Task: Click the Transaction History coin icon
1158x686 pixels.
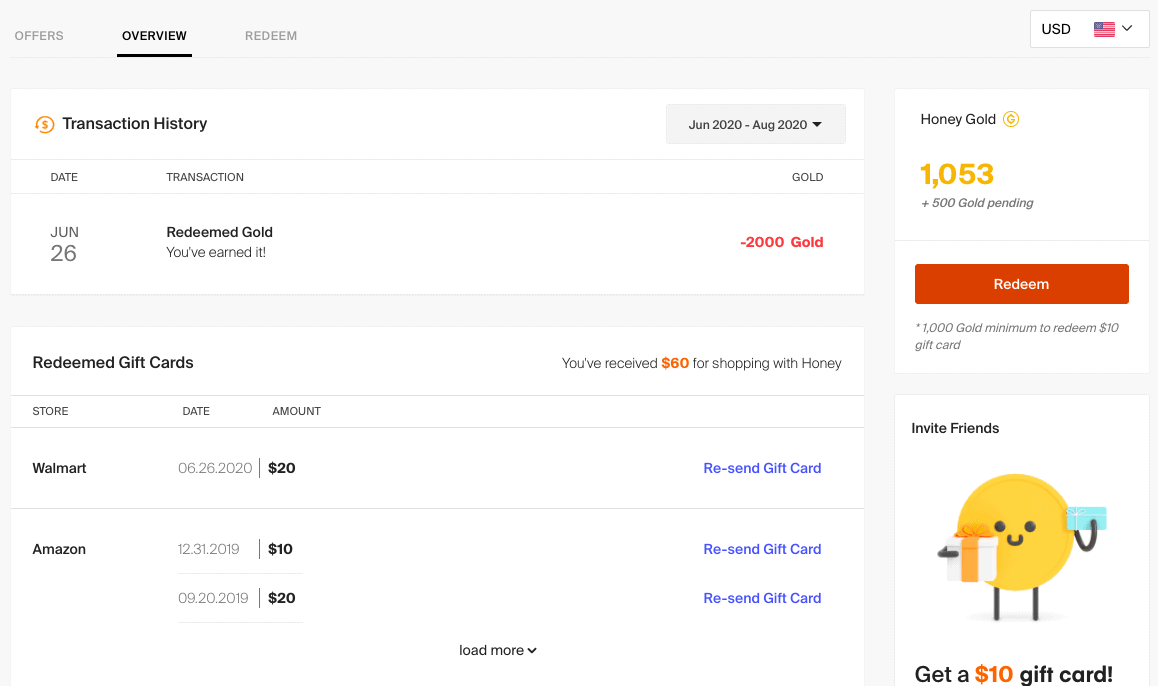Action: 44,124
